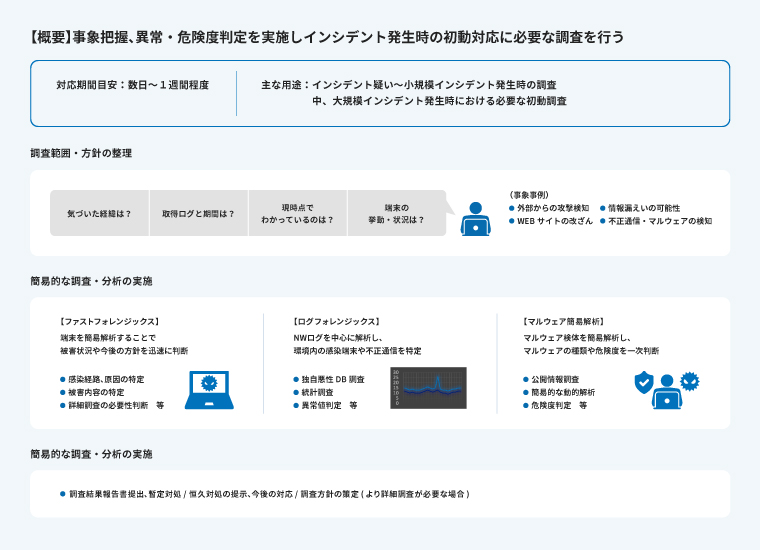Click the 【マルウェア簡易解析】 heading
This screenshot has height=550, width=760.
coord(564,322)
